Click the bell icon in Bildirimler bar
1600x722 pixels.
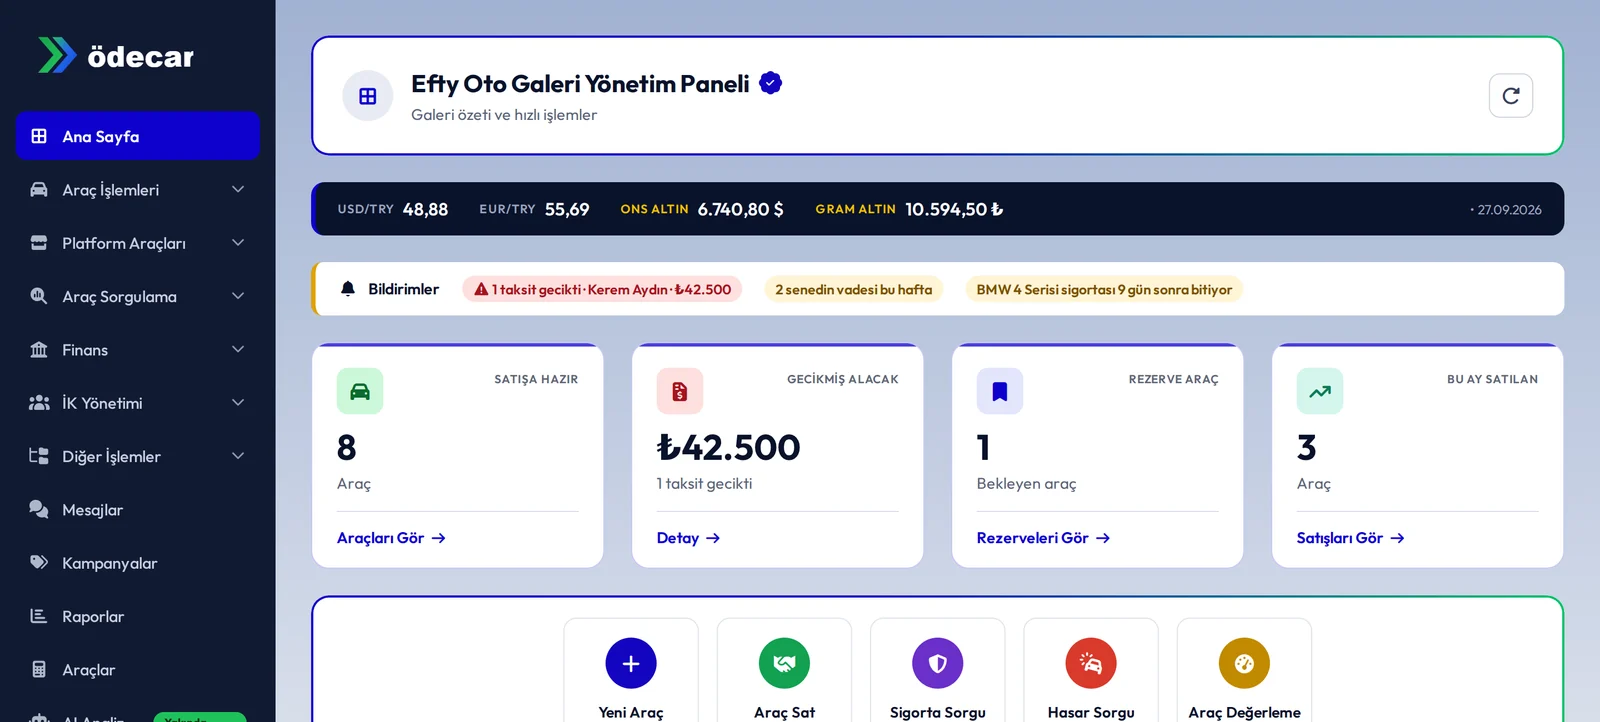click(348, 289)
